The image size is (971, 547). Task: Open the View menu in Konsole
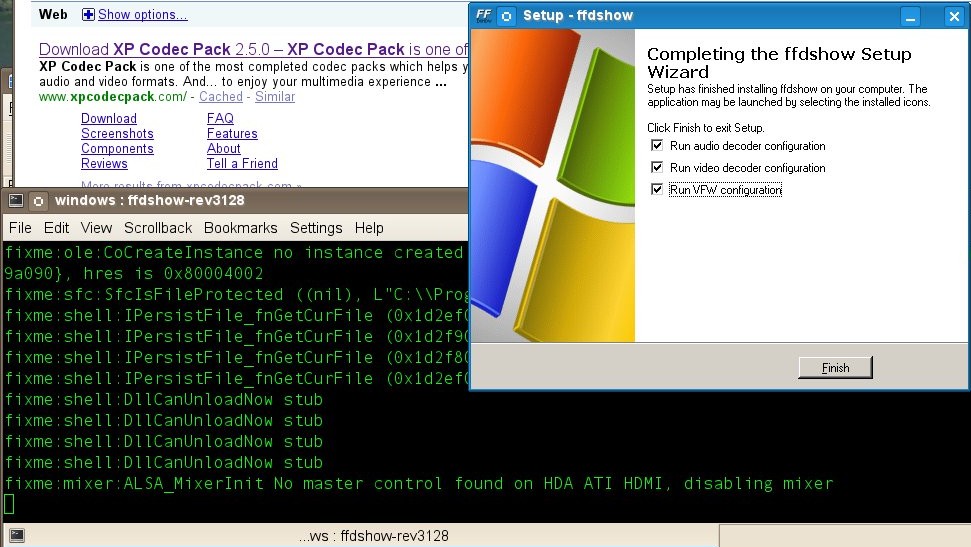pos(96,228)
